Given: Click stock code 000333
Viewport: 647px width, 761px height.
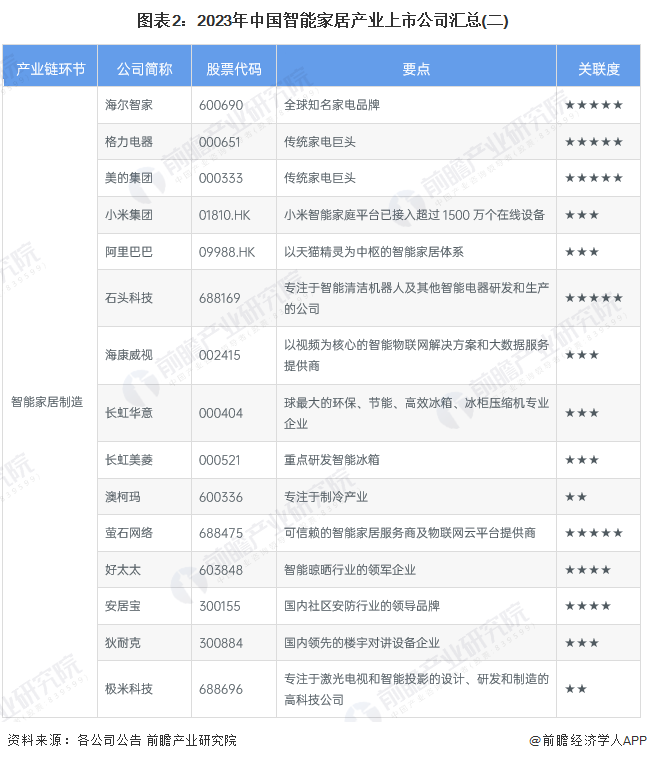Looking at the screenshot, I should [x=221, y=178].
